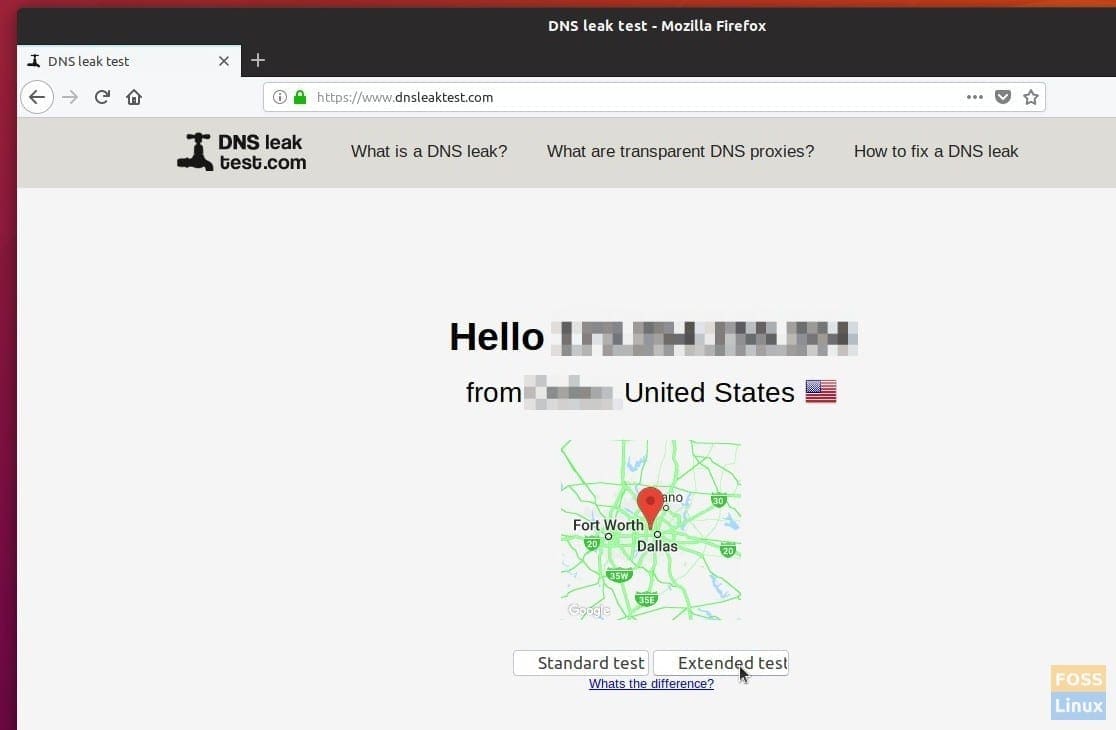Open "What are transparent DNS proxies?" link
The height and width of the screenshot is (730, 1116).
[680, 152]
